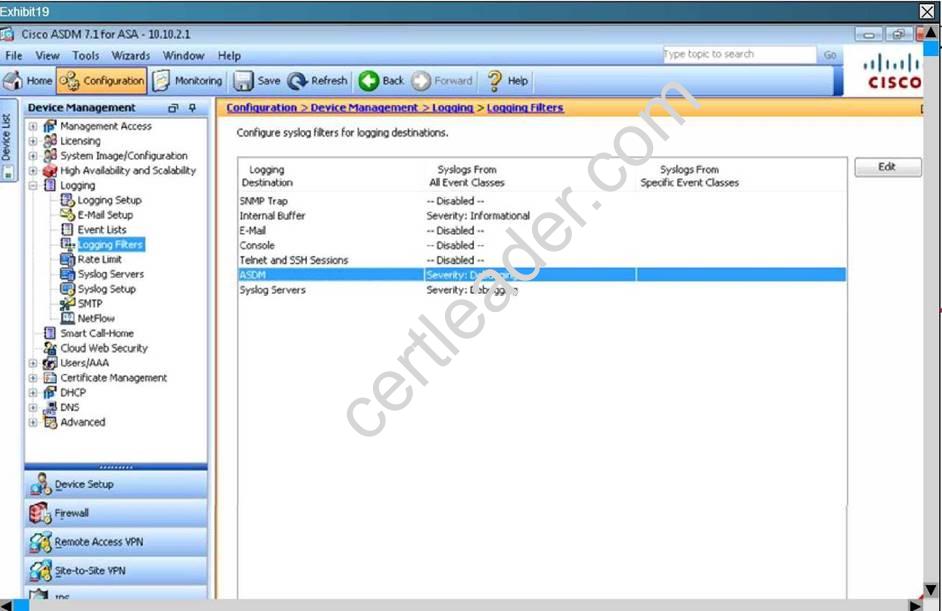The height and width of the screenshot is (611, 942).
Task: Click the Remote Access VPN panel icon
Action: click(40, 542)
